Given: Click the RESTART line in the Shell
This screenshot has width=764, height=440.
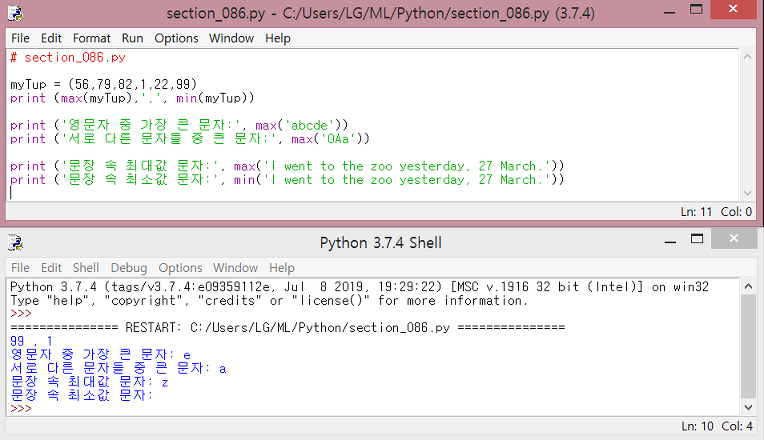Looking at the screenshot, I should 287,327.
